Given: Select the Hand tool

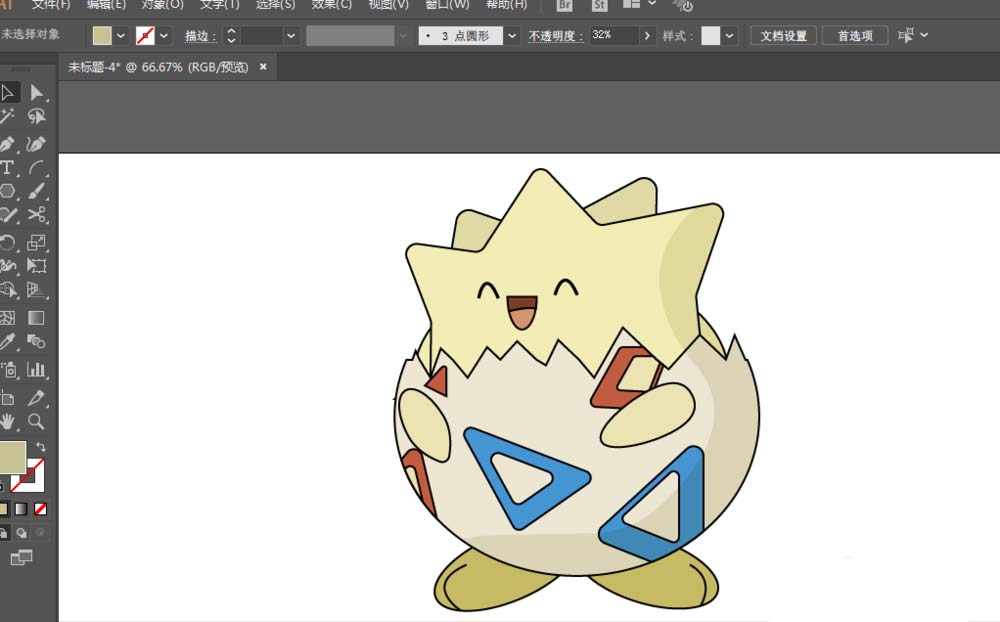Looking at the screenshot, I should [x=8, y=422].
